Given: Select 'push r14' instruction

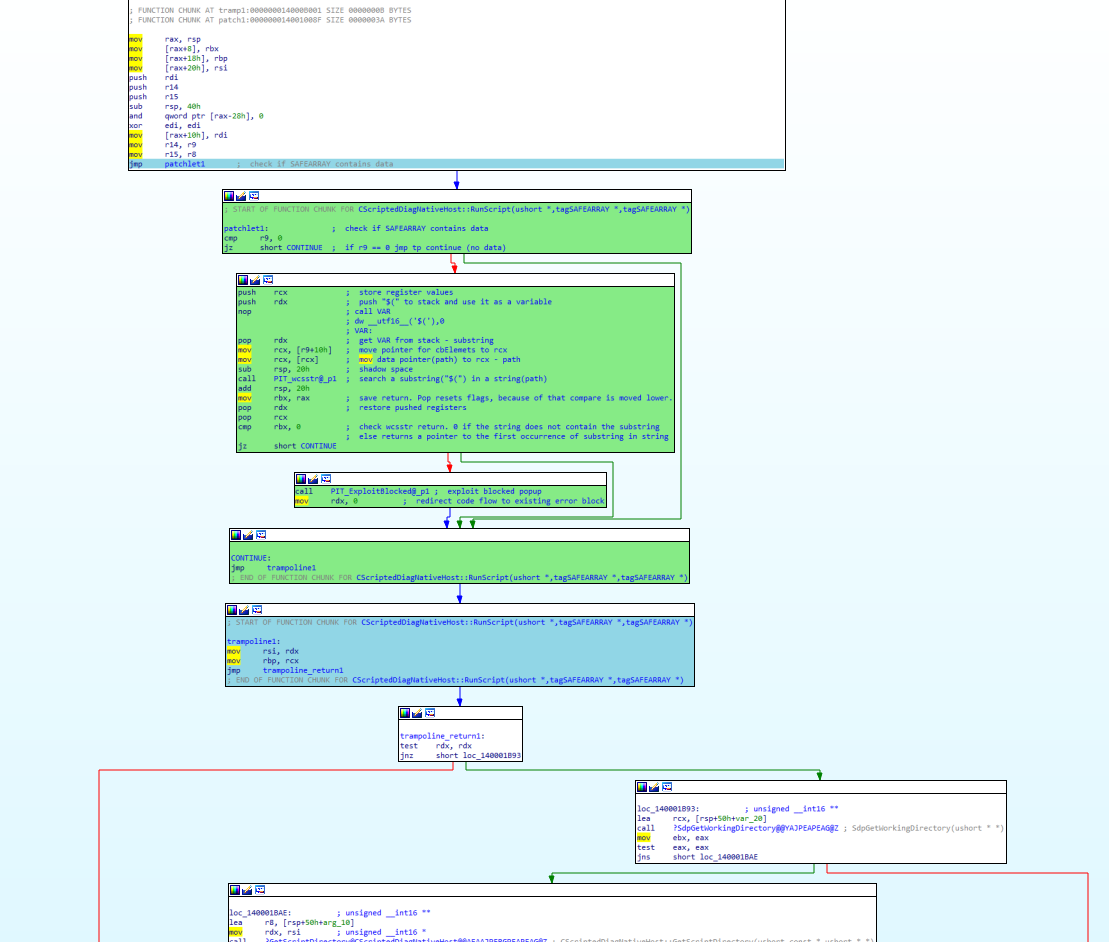Looking at the screenshot, I should 154,88.
